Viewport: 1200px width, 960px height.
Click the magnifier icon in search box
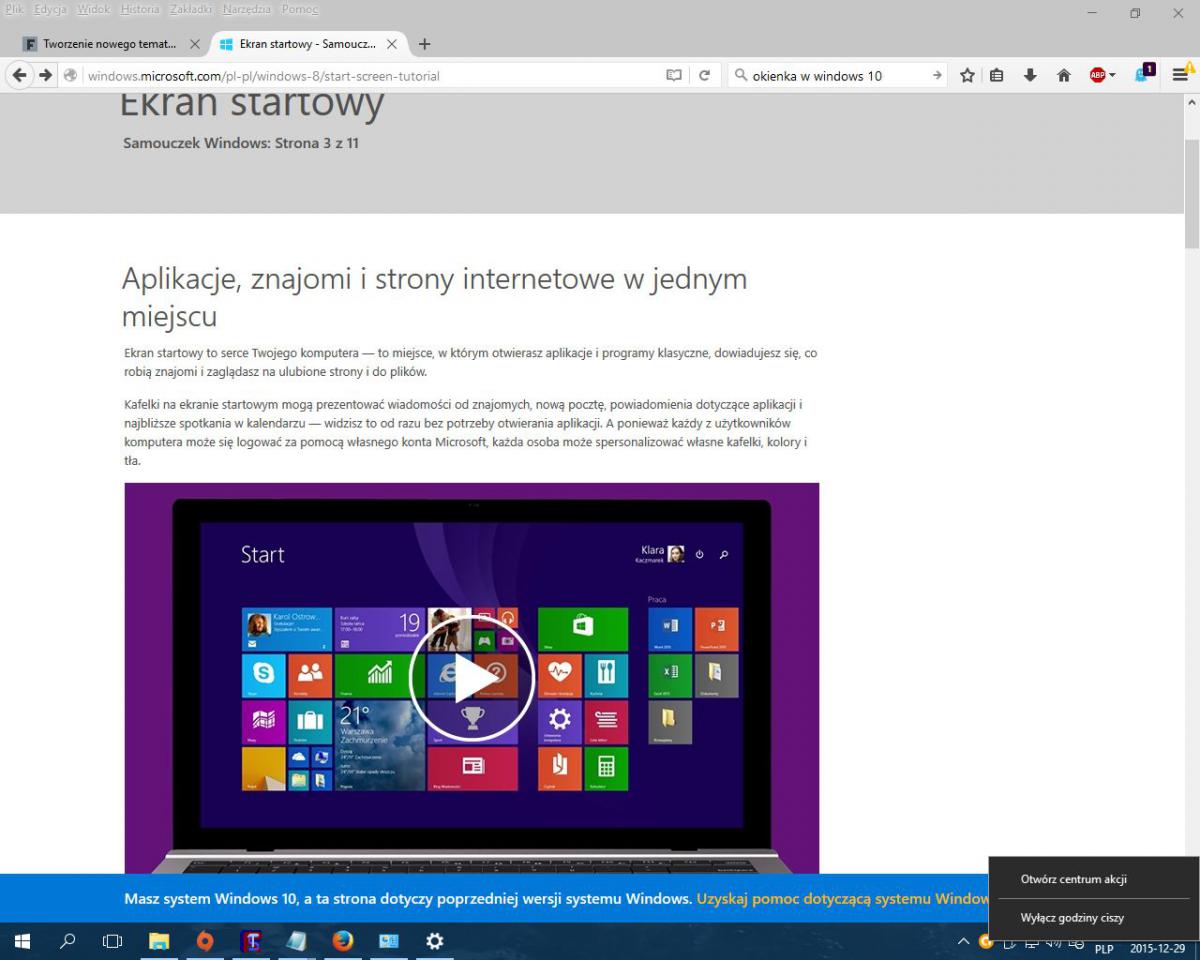tap(741, 75)
